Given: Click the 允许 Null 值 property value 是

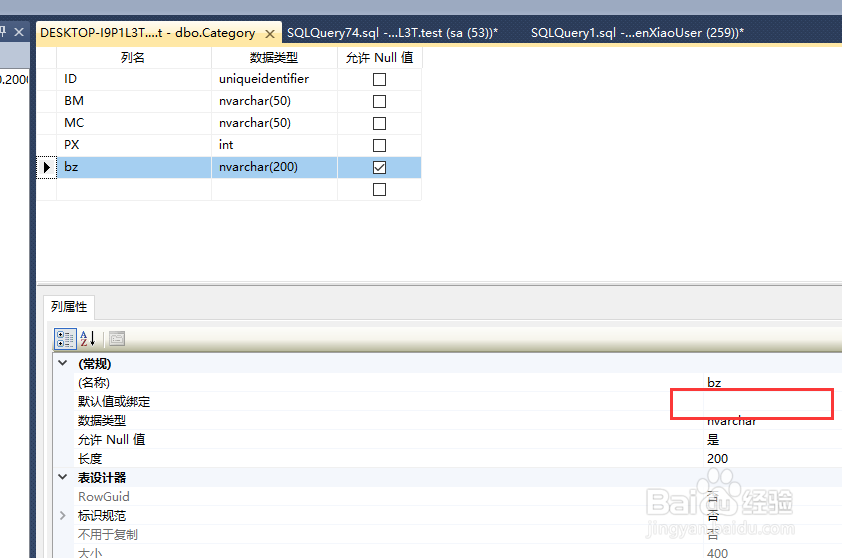Looking at the screenshot, I should point(713,440).
